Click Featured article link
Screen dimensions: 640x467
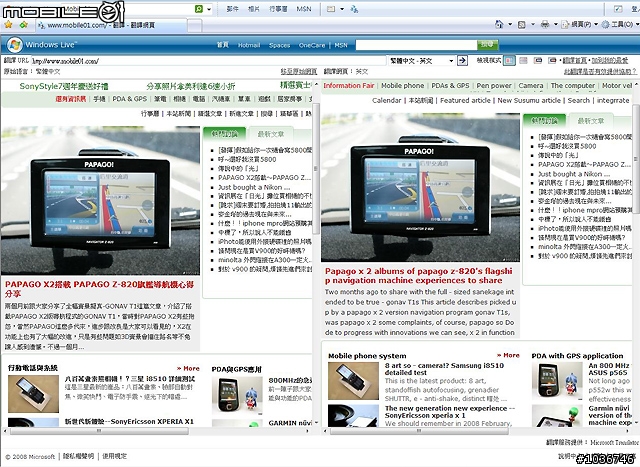pos(465,100)
